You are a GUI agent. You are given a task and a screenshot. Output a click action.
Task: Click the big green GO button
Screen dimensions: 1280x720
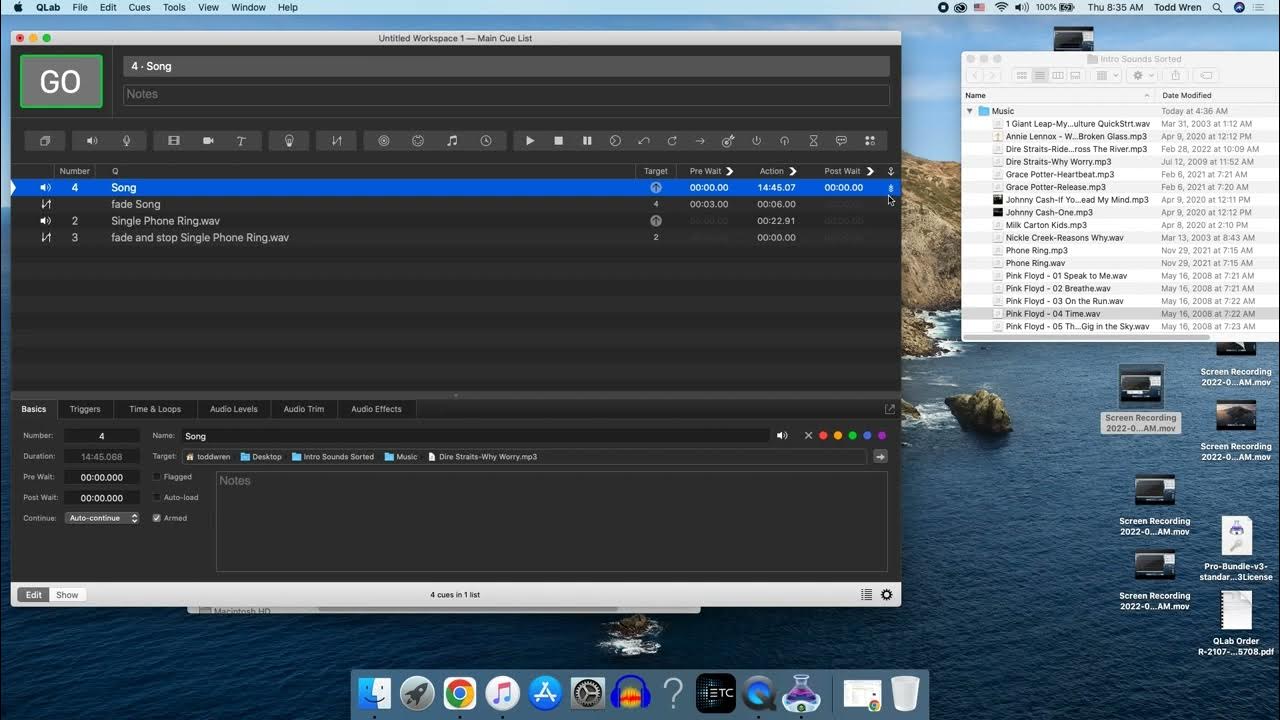(x=61, y=81)
